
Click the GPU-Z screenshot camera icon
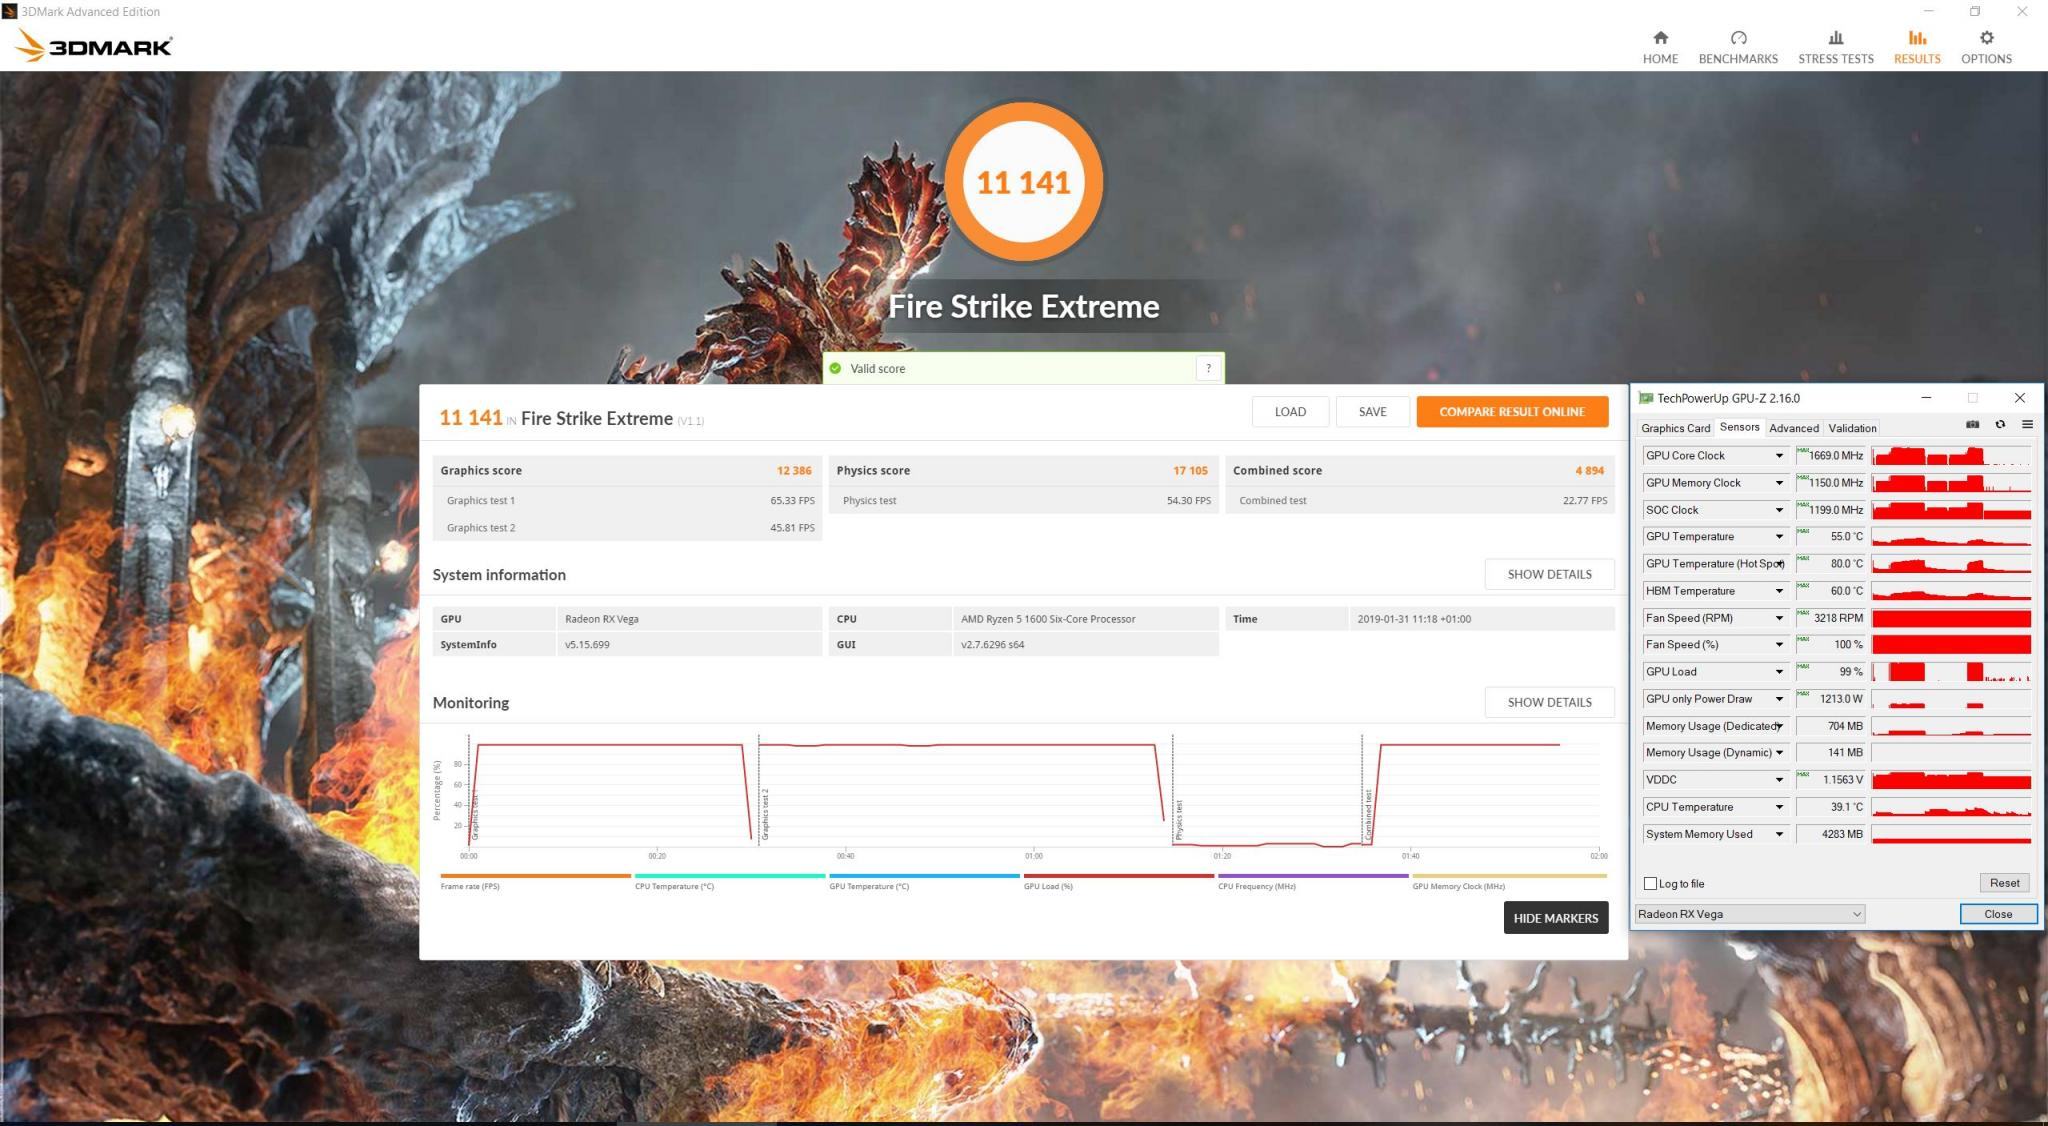1972,425
